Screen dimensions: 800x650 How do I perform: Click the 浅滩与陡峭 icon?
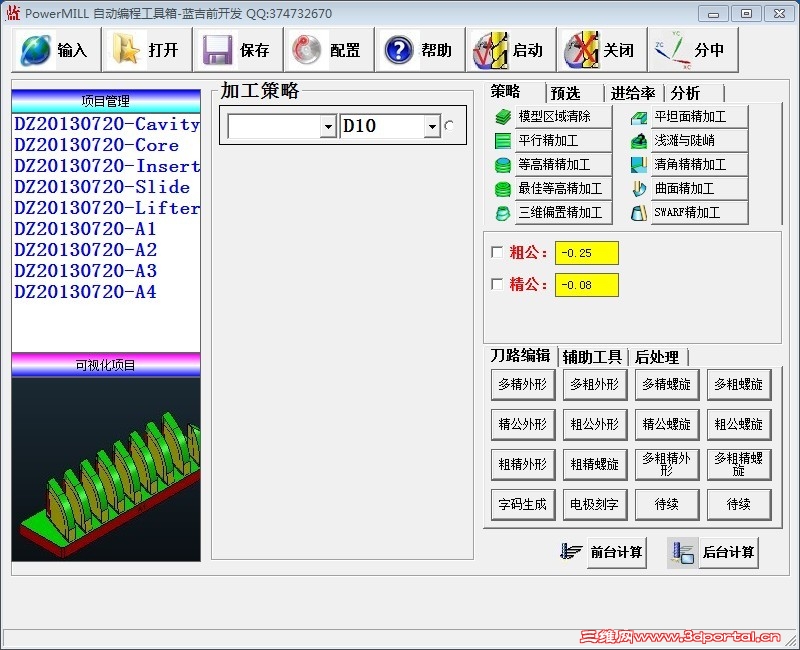point(639,141)
